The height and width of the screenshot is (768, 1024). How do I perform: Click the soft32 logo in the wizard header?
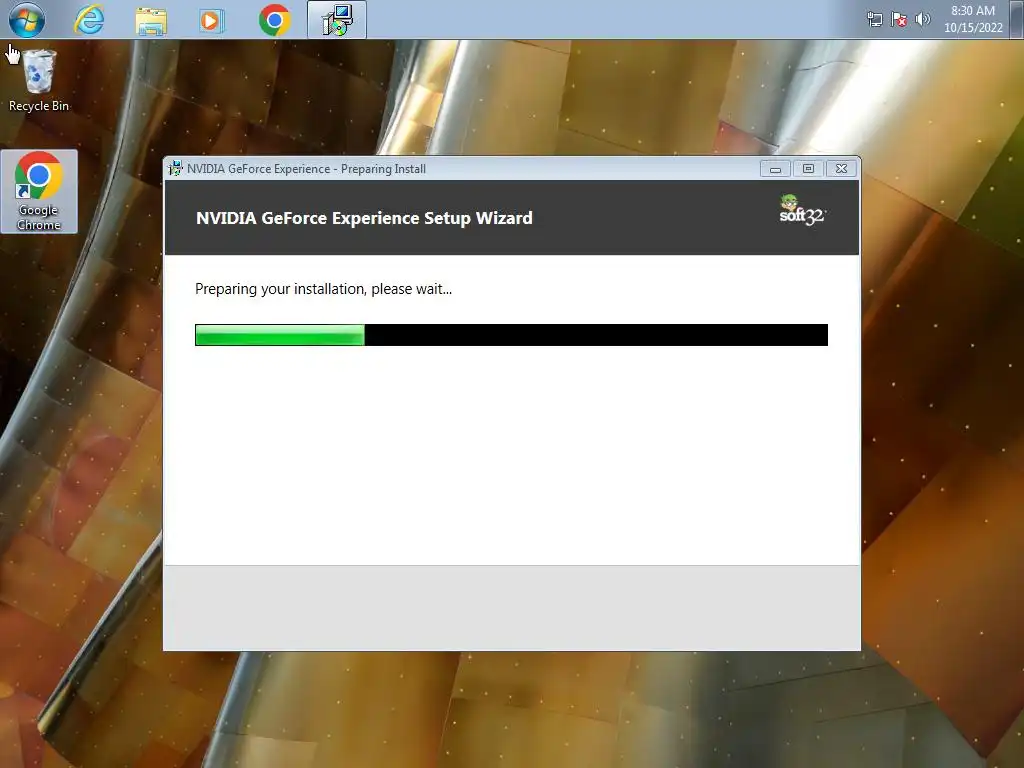coord(802,210)
